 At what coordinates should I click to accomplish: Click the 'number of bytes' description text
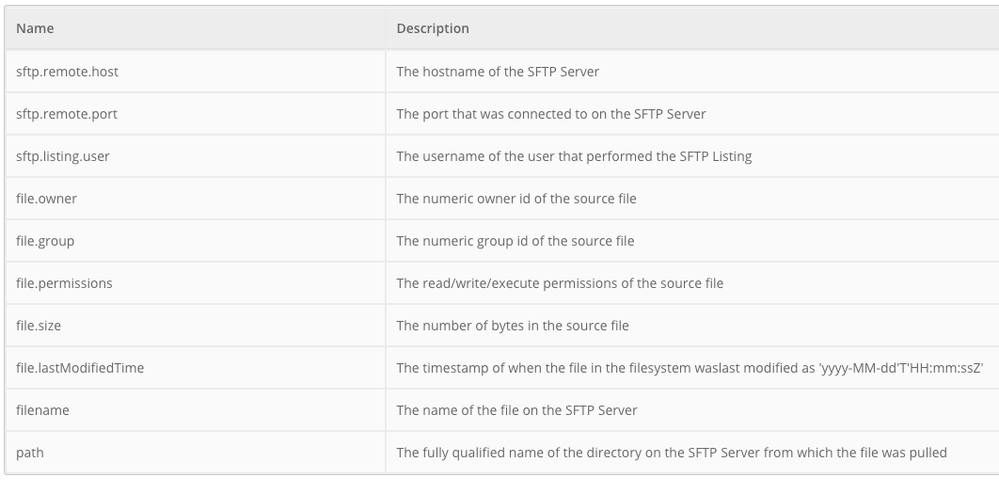coord(512,326)
